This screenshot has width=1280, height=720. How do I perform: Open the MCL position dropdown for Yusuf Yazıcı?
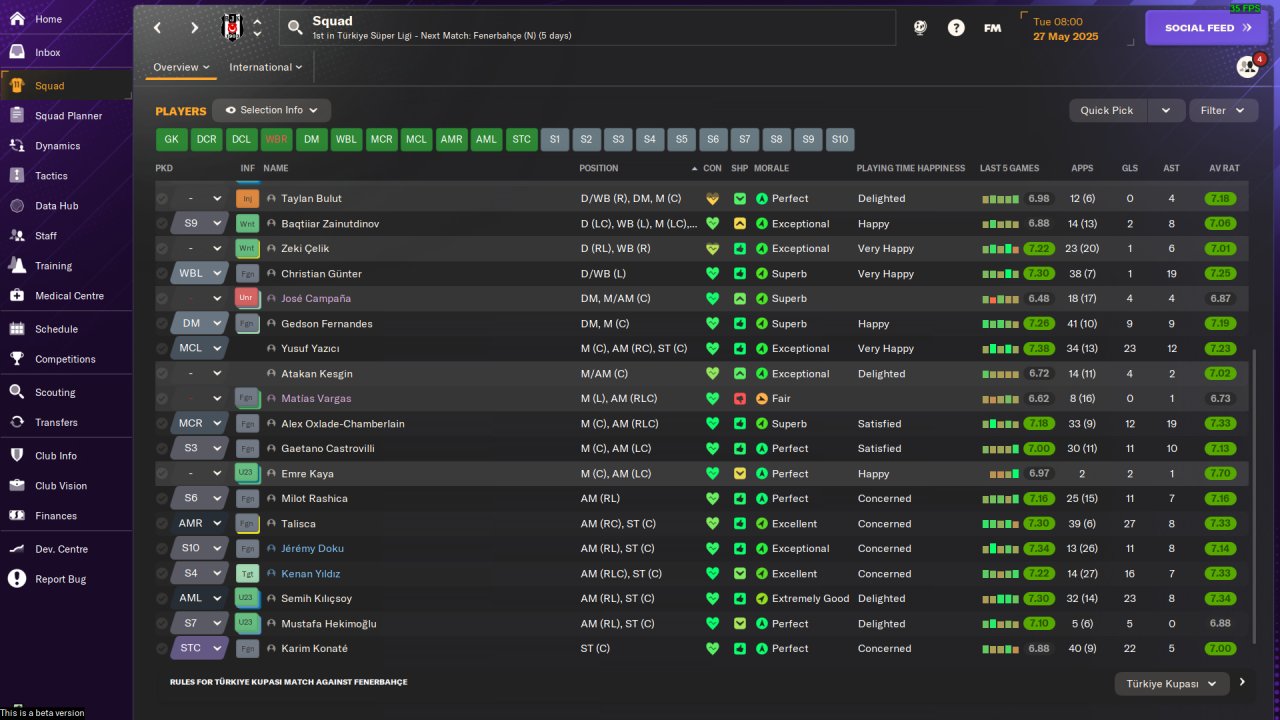(200, 348)
